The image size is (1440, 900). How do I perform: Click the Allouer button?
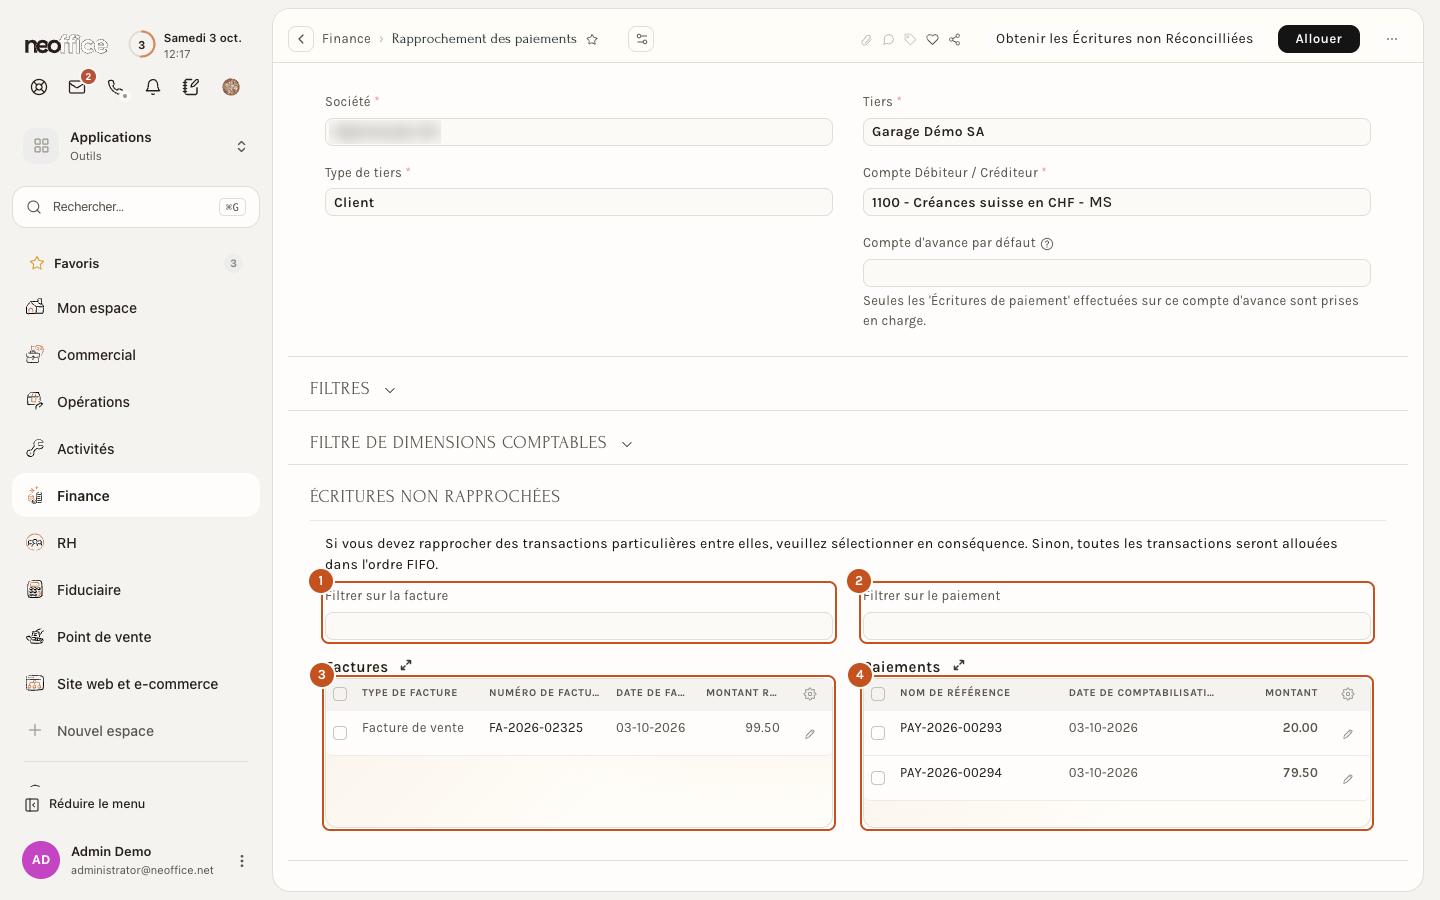[x=1318, y=39]
